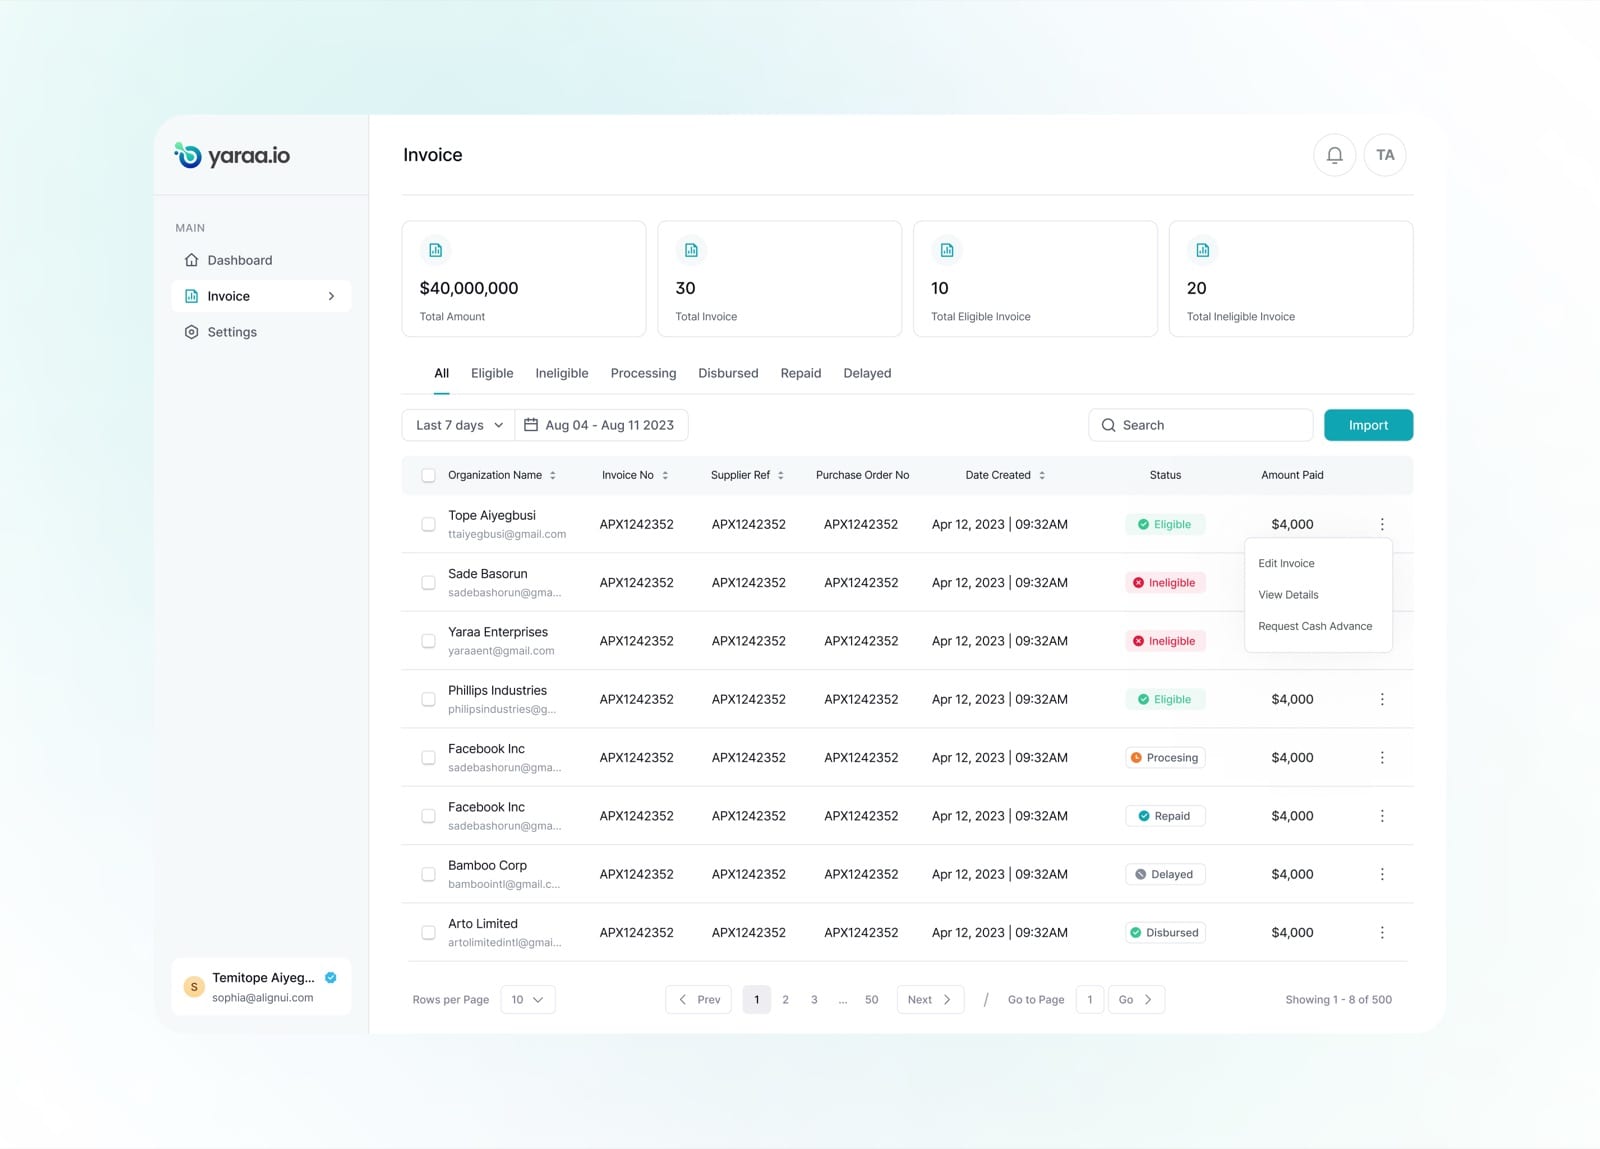Click the search magnifier icon

tap(1108, 425)
